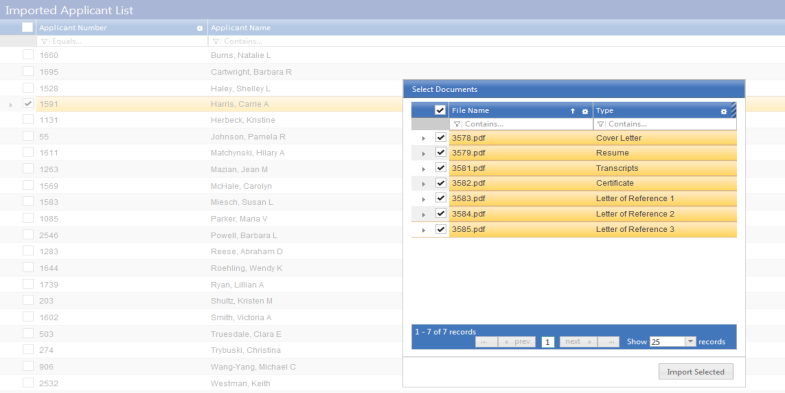The image size is (785, 393).
Task: Open File Name column settings gear
Action: pyautogui.click(x=585, y=112)
